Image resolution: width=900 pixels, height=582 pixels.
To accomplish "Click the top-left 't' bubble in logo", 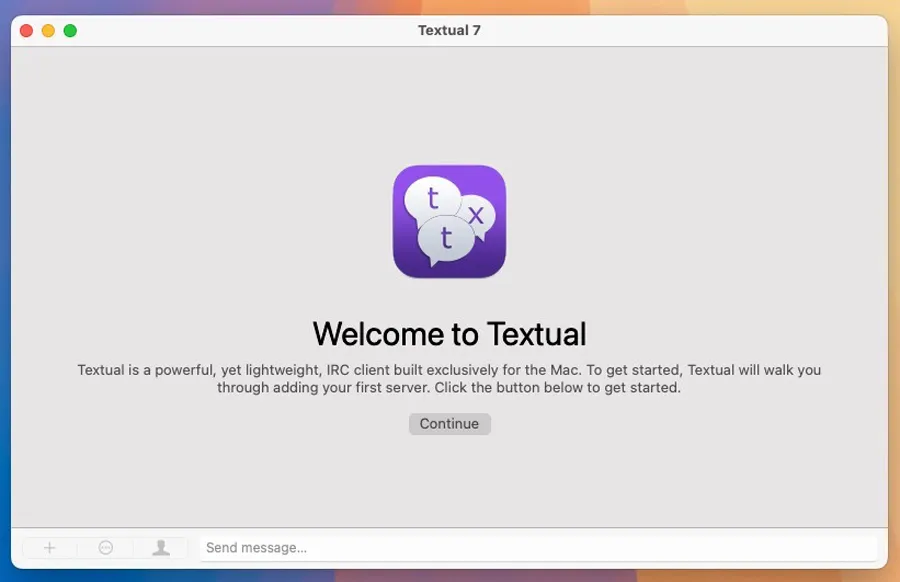I will pyautogui.click(x=432, y=198).
